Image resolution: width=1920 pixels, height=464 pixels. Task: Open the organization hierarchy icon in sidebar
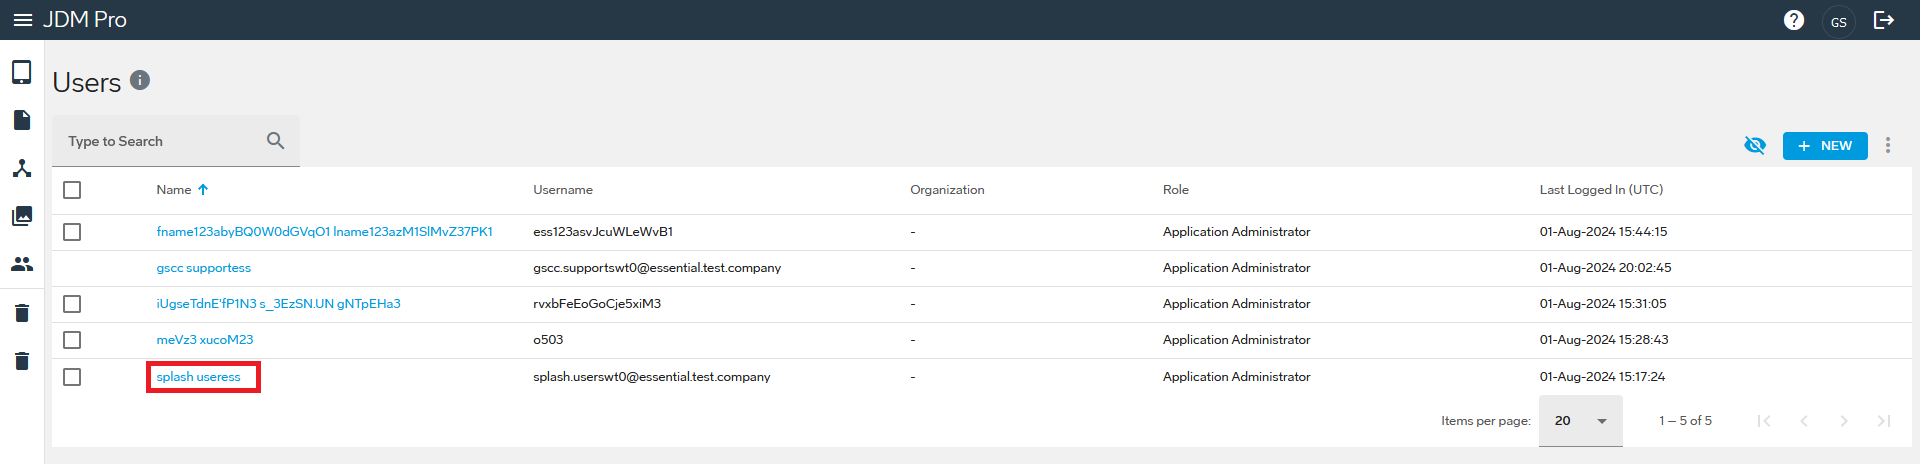click(22, 168)
